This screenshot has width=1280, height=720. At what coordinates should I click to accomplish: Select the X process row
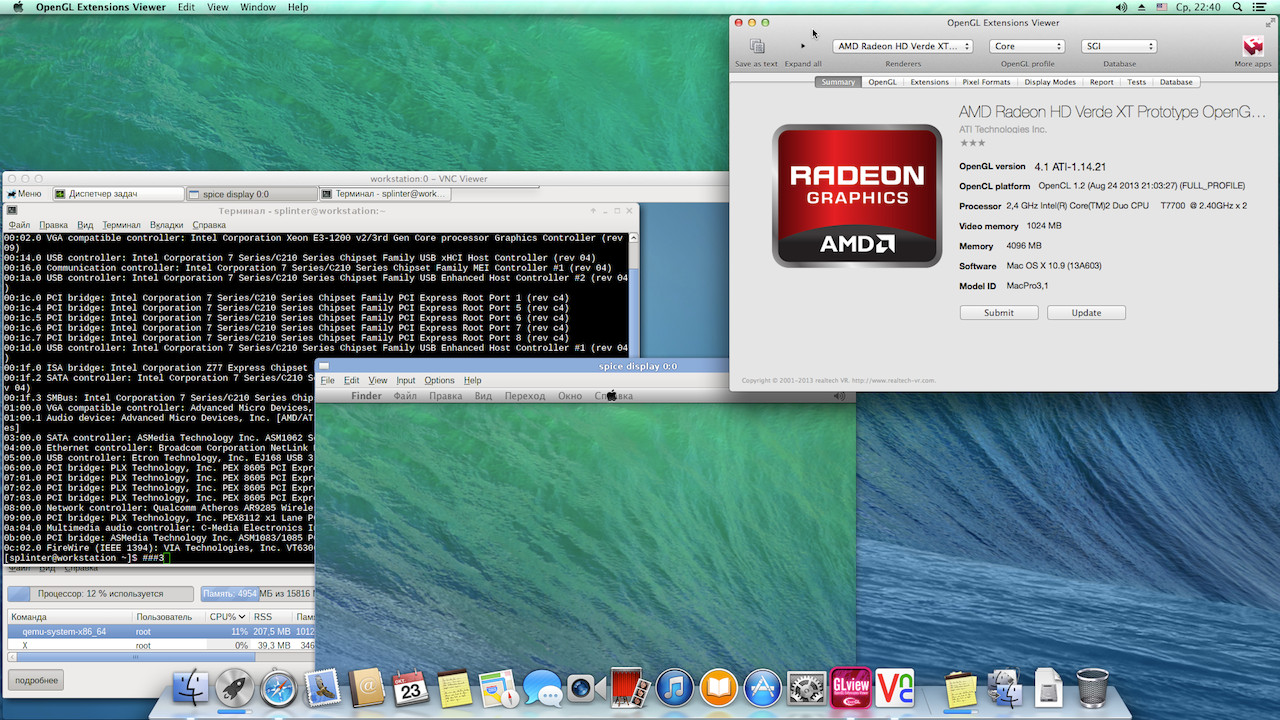161,646
